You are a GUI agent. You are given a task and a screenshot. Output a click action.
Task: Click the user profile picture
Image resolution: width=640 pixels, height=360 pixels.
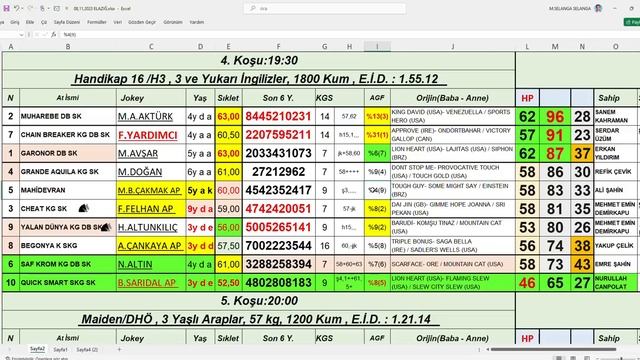coord(598,8)
